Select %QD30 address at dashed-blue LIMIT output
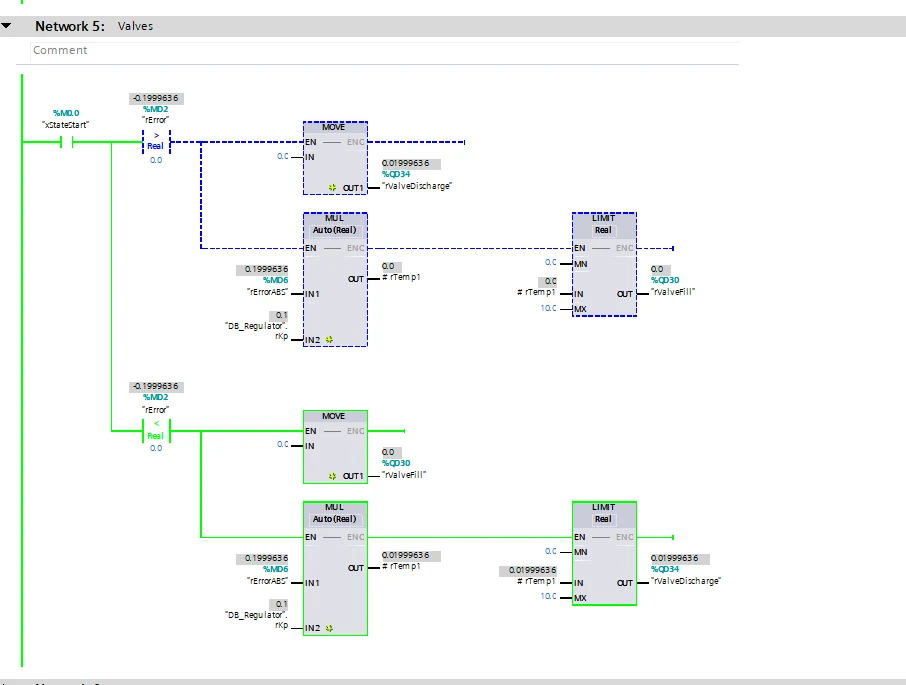This screenshot has height=685, width=906. tap(665, 280)
